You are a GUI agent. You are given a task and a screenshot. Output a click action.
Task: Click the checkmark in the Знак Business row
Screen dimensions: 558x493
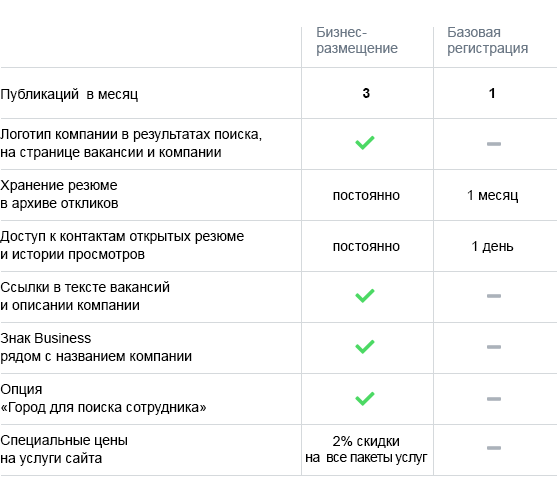click(365, 347)
